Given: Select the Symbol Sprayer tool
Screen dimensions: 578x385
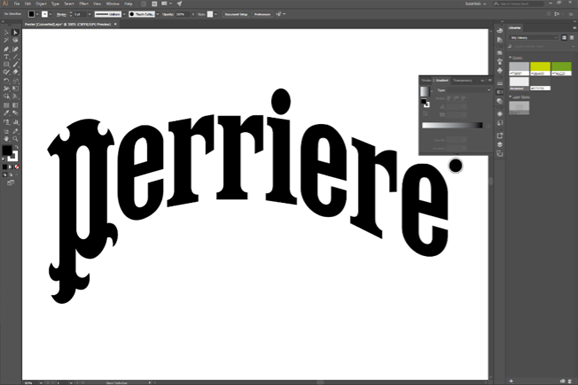Looking at the screenshot, I should (x=6, y=122).
